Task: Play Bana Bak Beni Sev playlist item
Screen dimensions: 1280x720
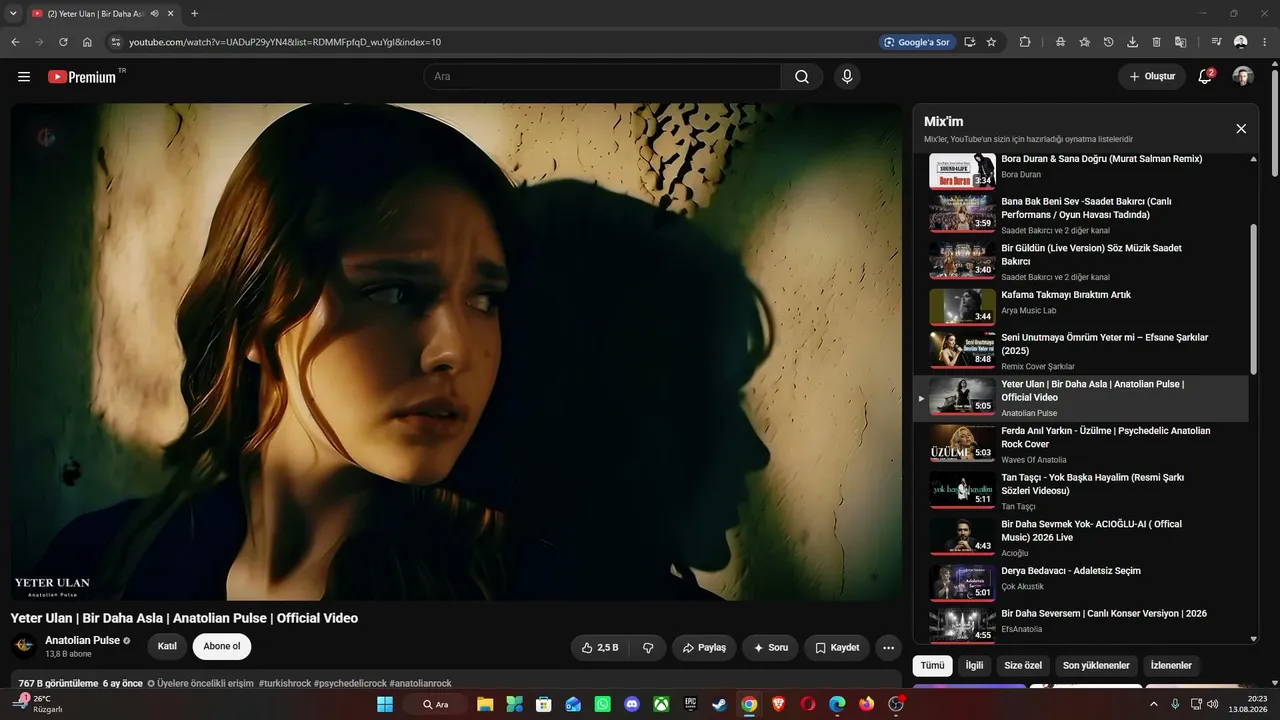Action: click(x=1082, y=214)
